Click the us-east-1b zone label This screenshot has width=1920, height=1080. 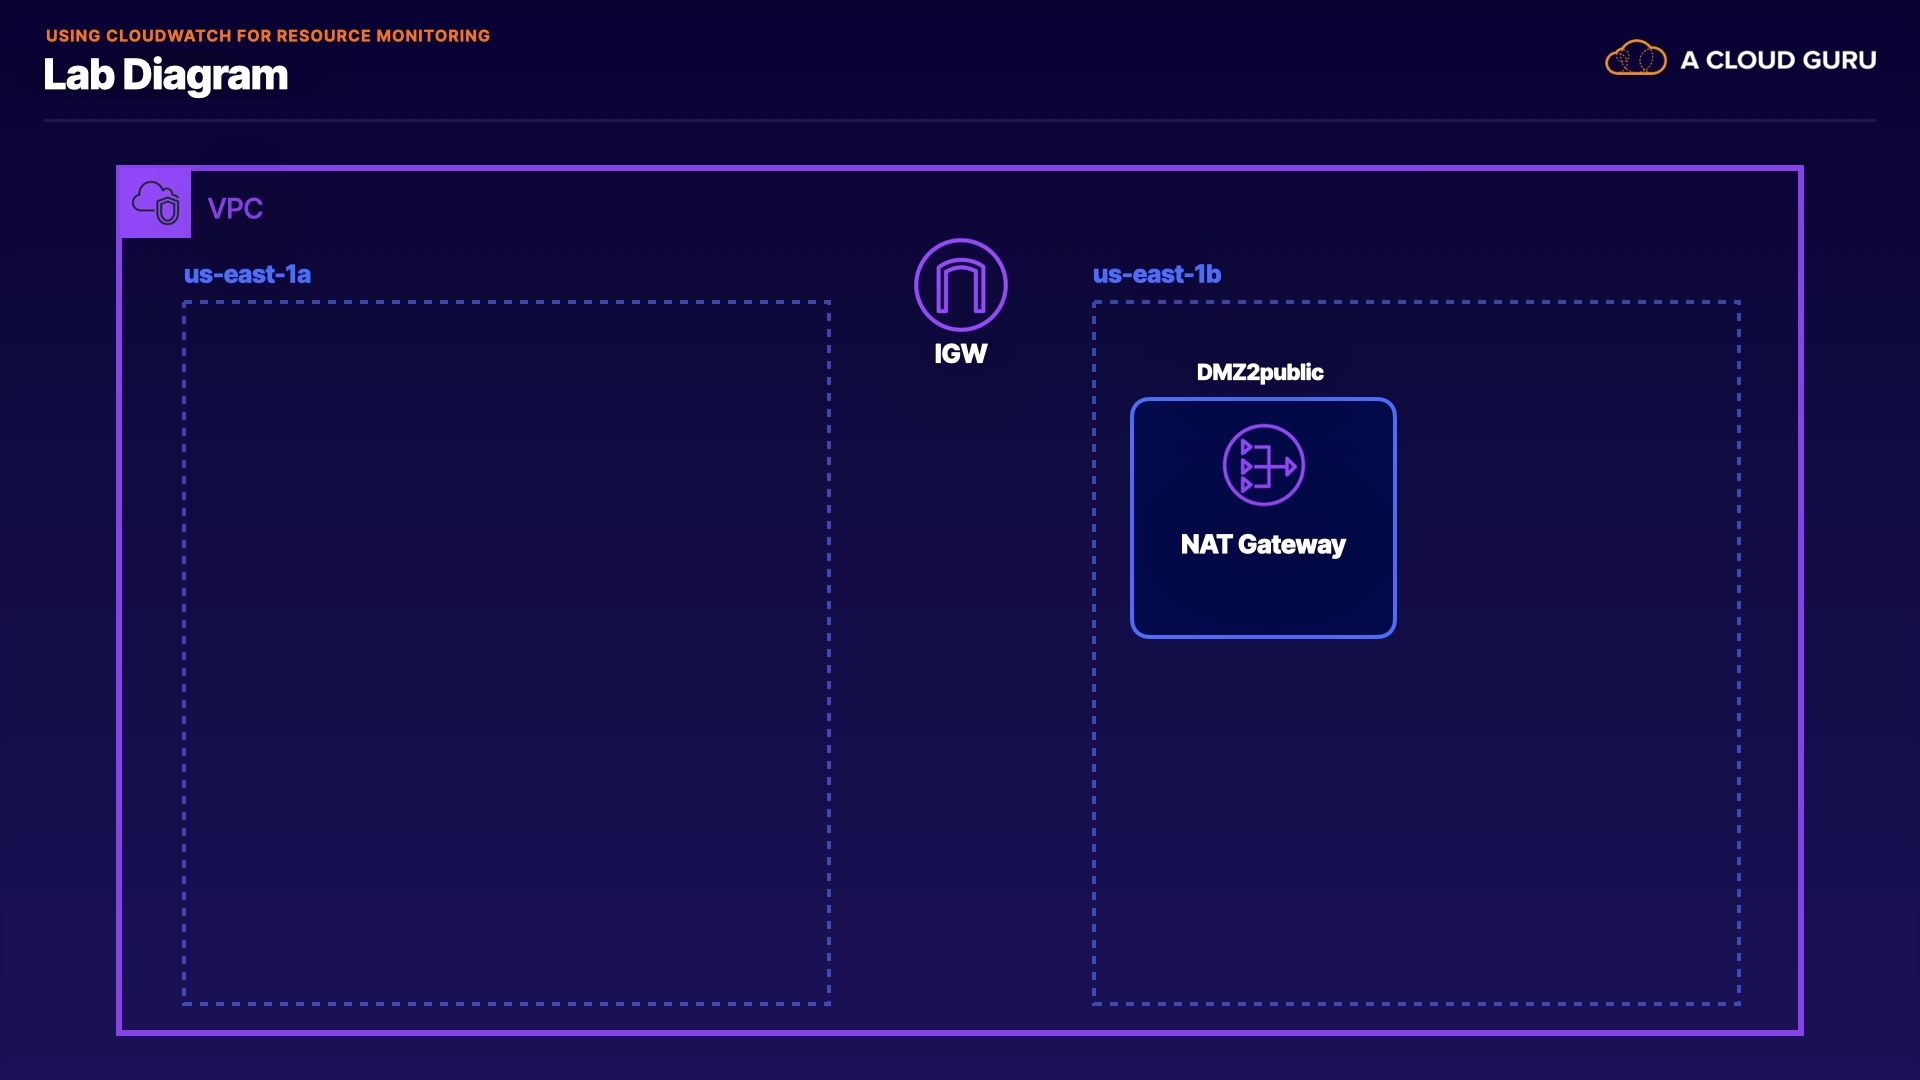(x=1156, y=274)
